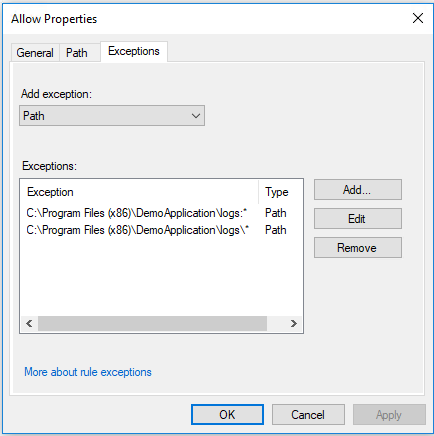
Task: Select the Exceptions tab
Action: coord(134,51)
